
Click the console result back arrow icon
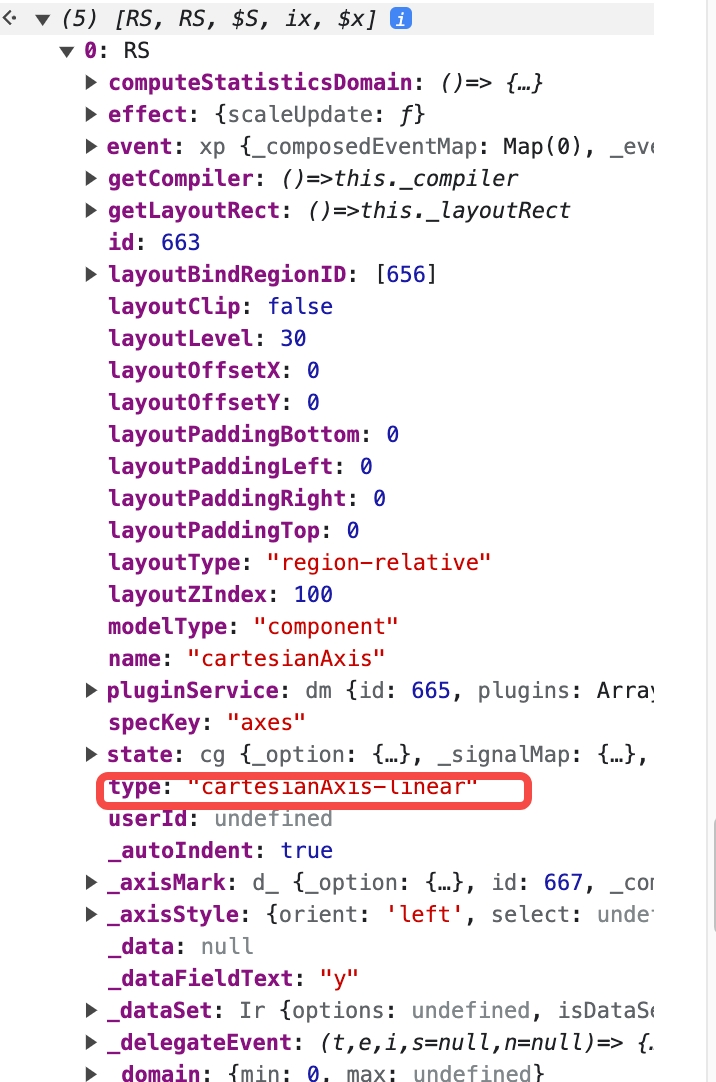(x=10, y=19)
